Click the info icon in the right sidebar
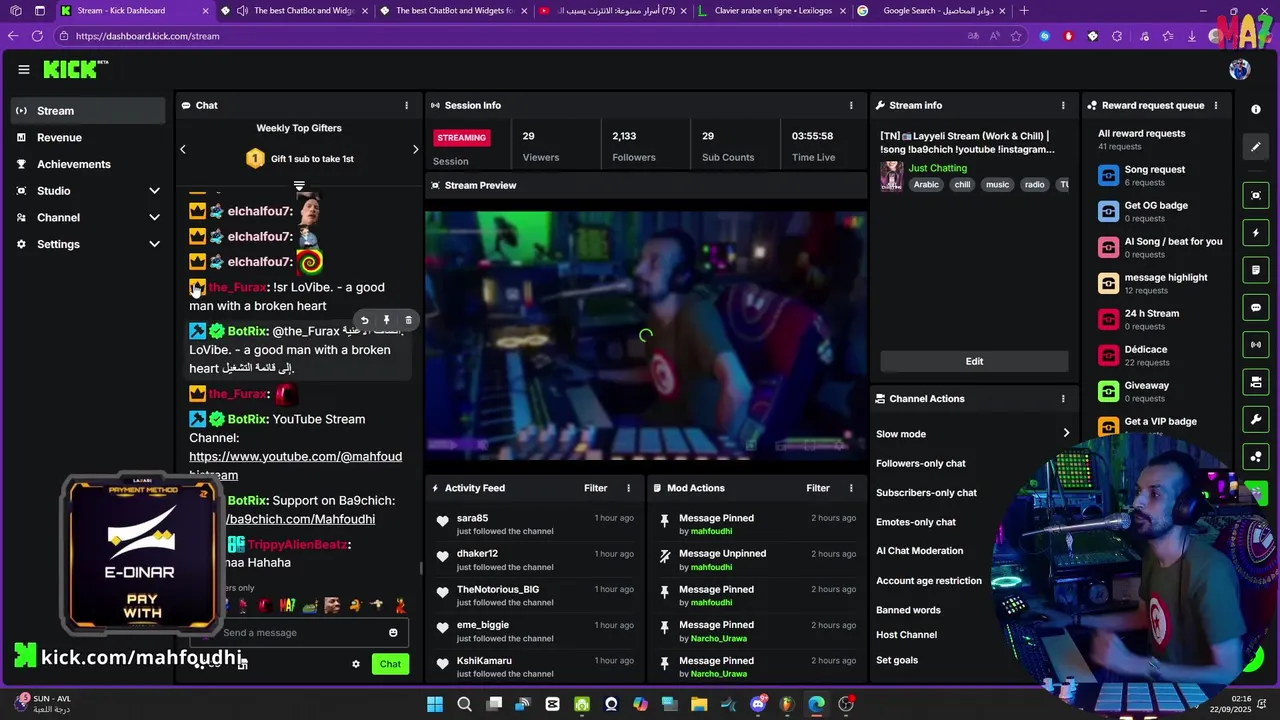This screenshot has height=720, width=1280. (1256, 109)
